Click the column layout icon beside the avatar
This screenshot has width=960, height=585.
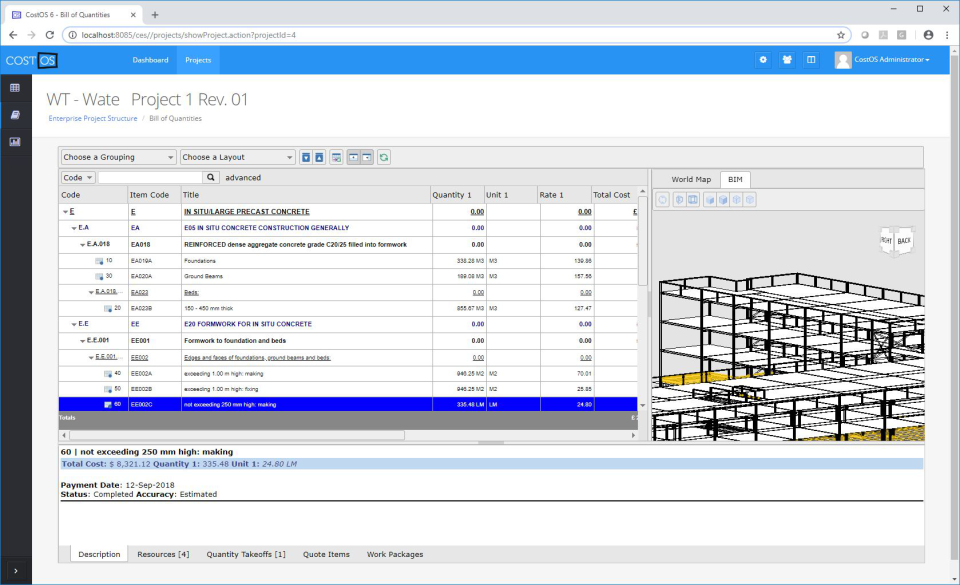pyautogui.click(x=810, y=60)
